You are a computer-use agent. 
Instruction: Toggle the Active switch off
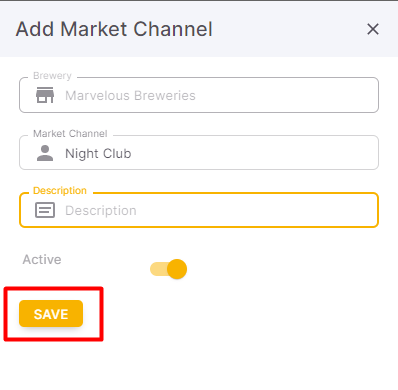[168, 269]
